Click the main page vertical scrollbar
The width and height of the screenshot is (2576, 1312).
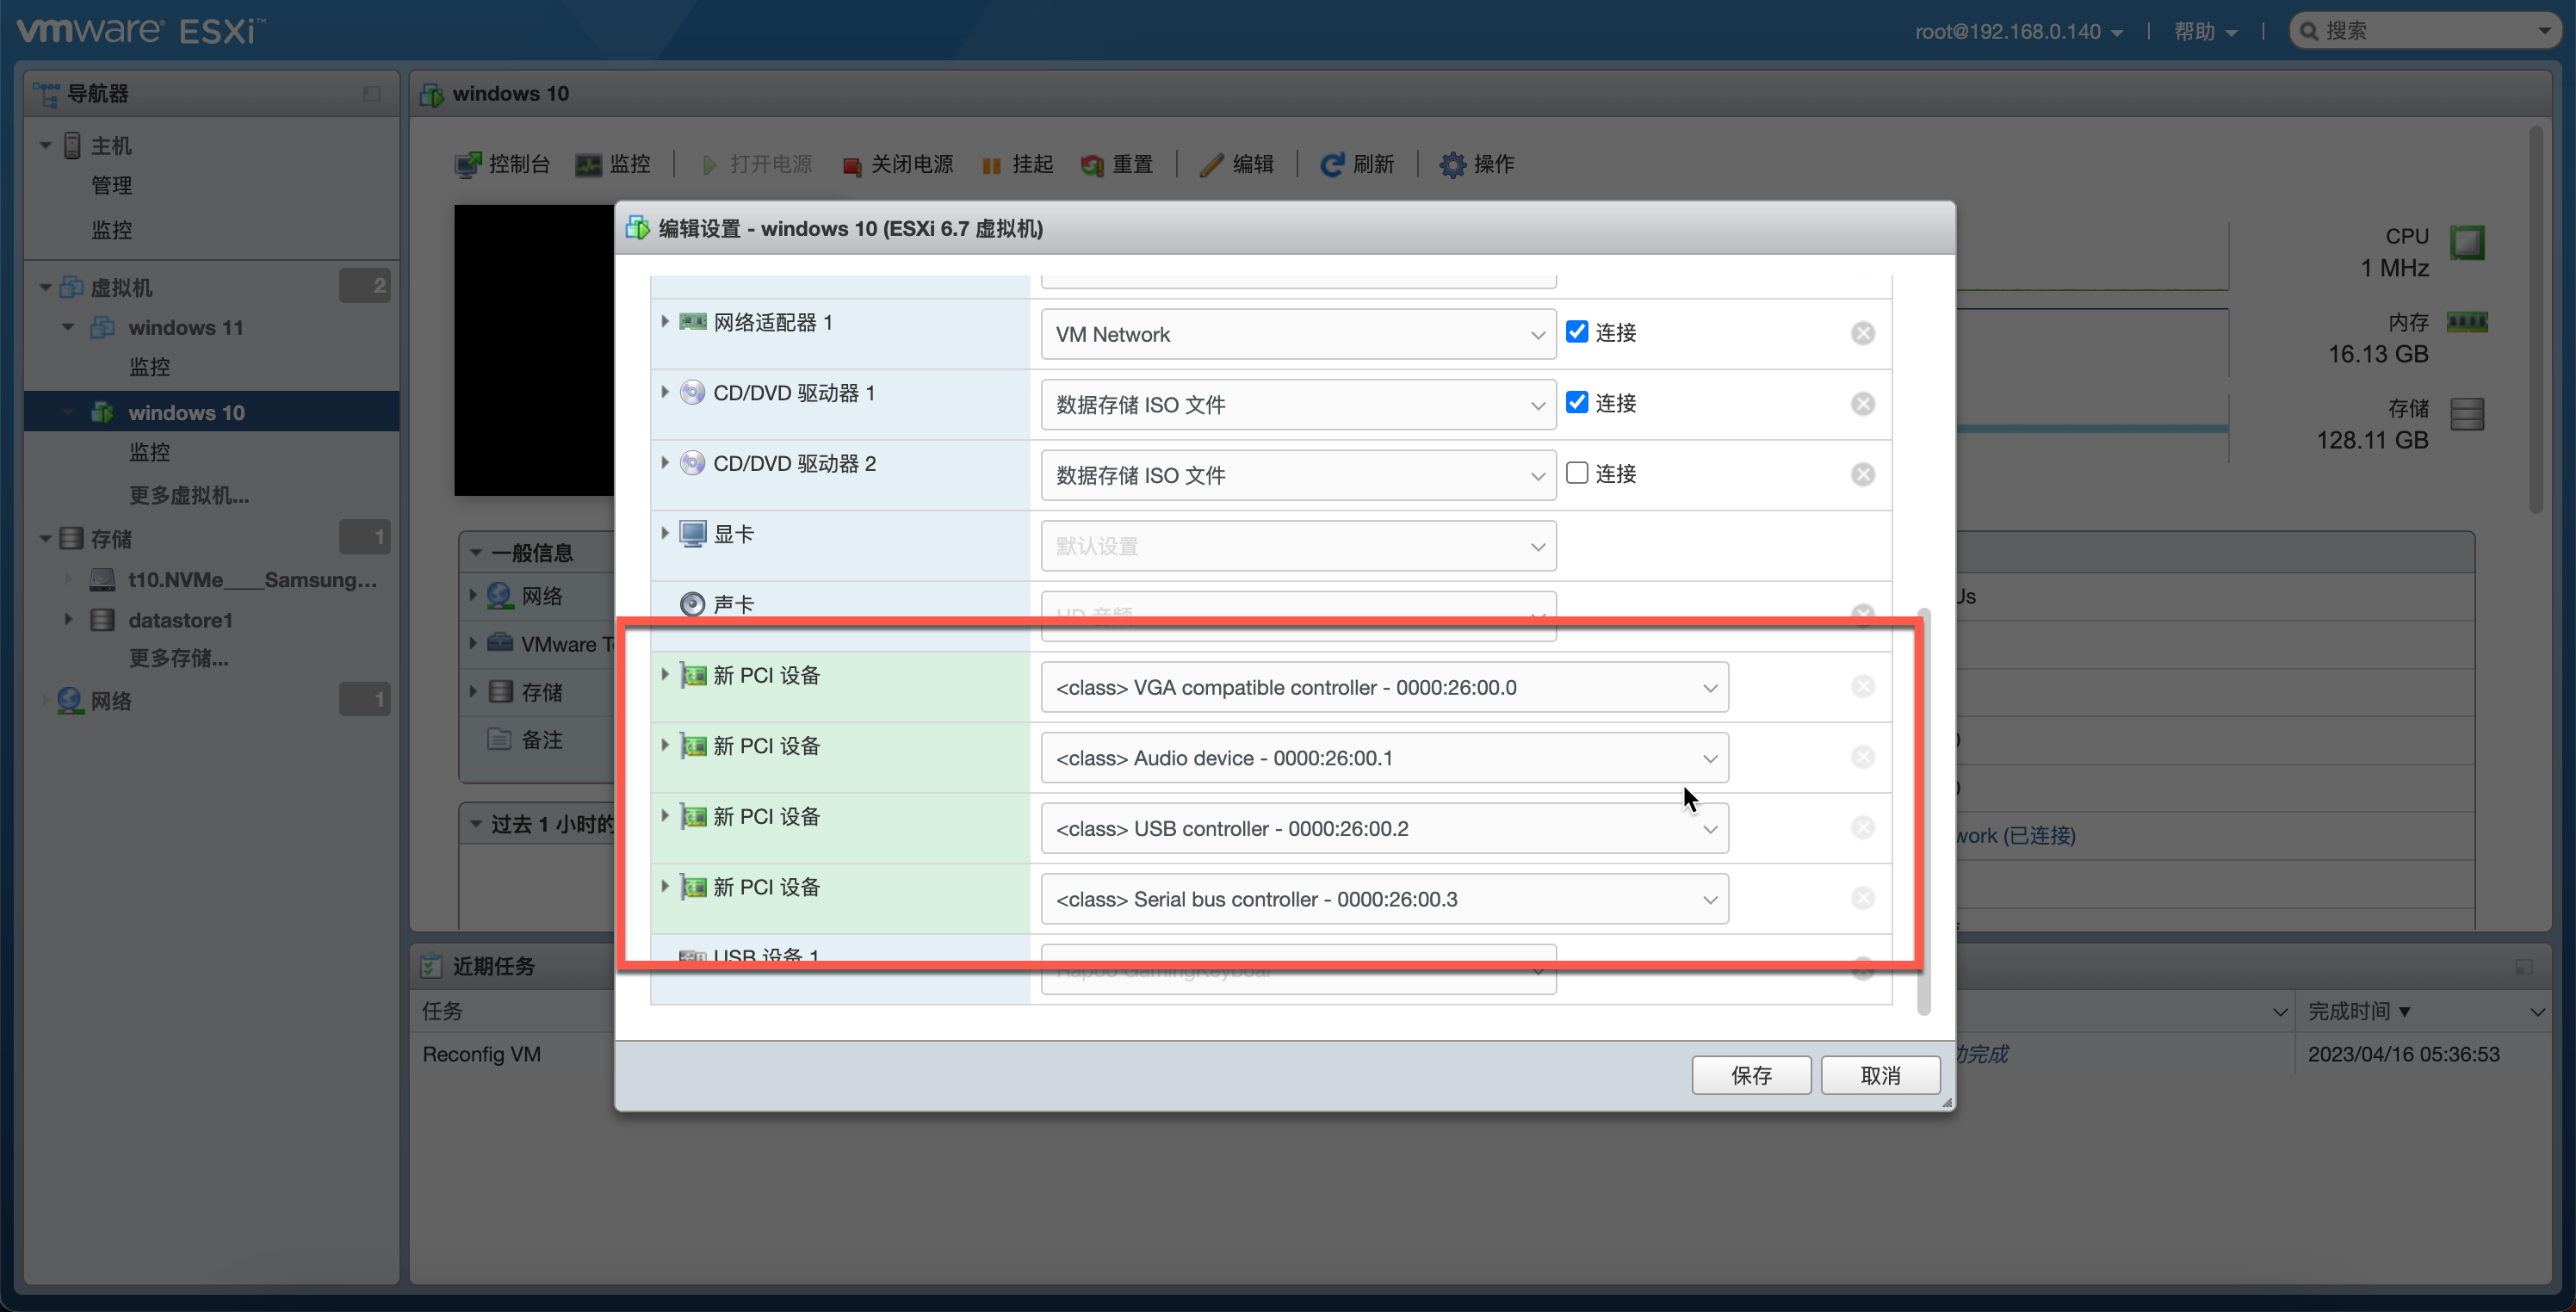click(x=2535, y=320)
